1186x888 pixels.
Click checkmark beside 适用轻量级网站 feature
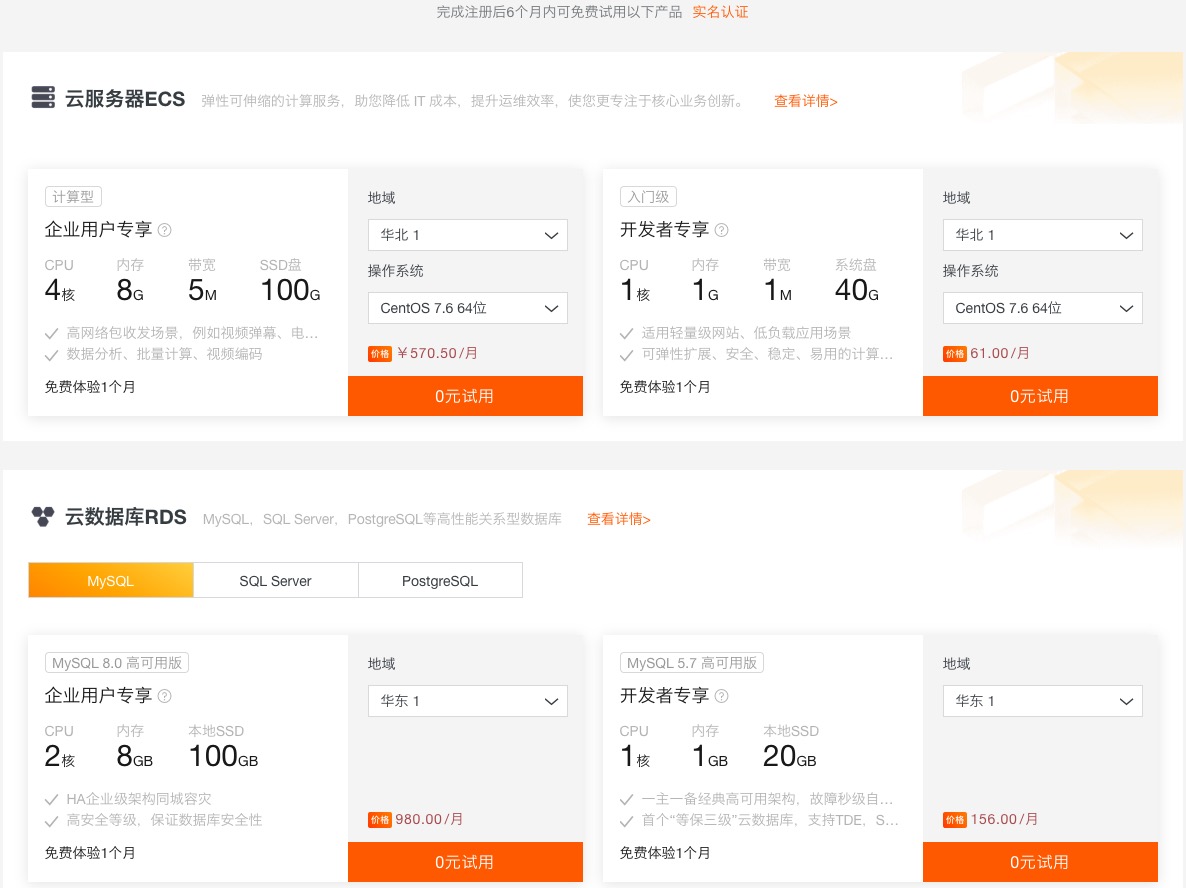click(626, 334)
